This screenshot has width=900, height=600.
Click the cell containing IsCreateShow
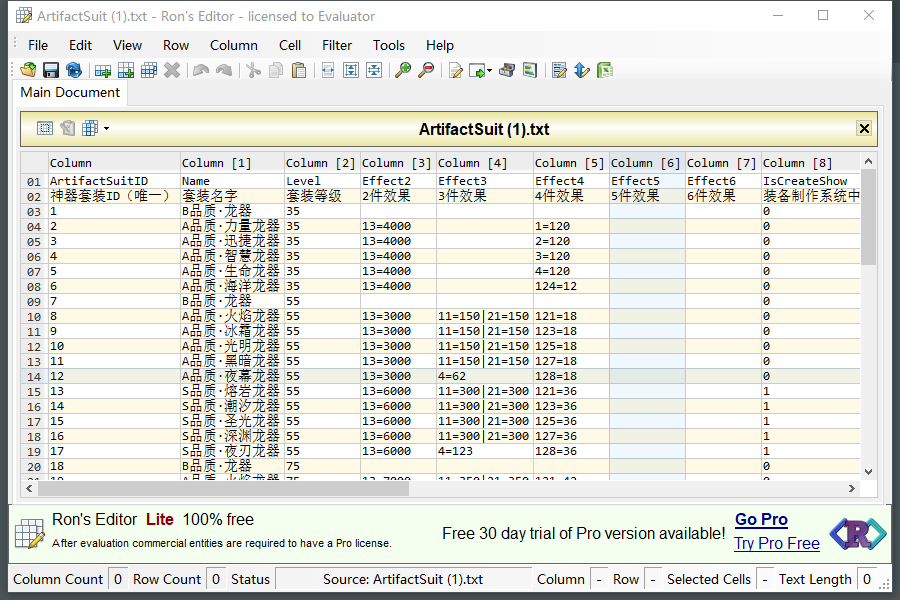[810, 181]
